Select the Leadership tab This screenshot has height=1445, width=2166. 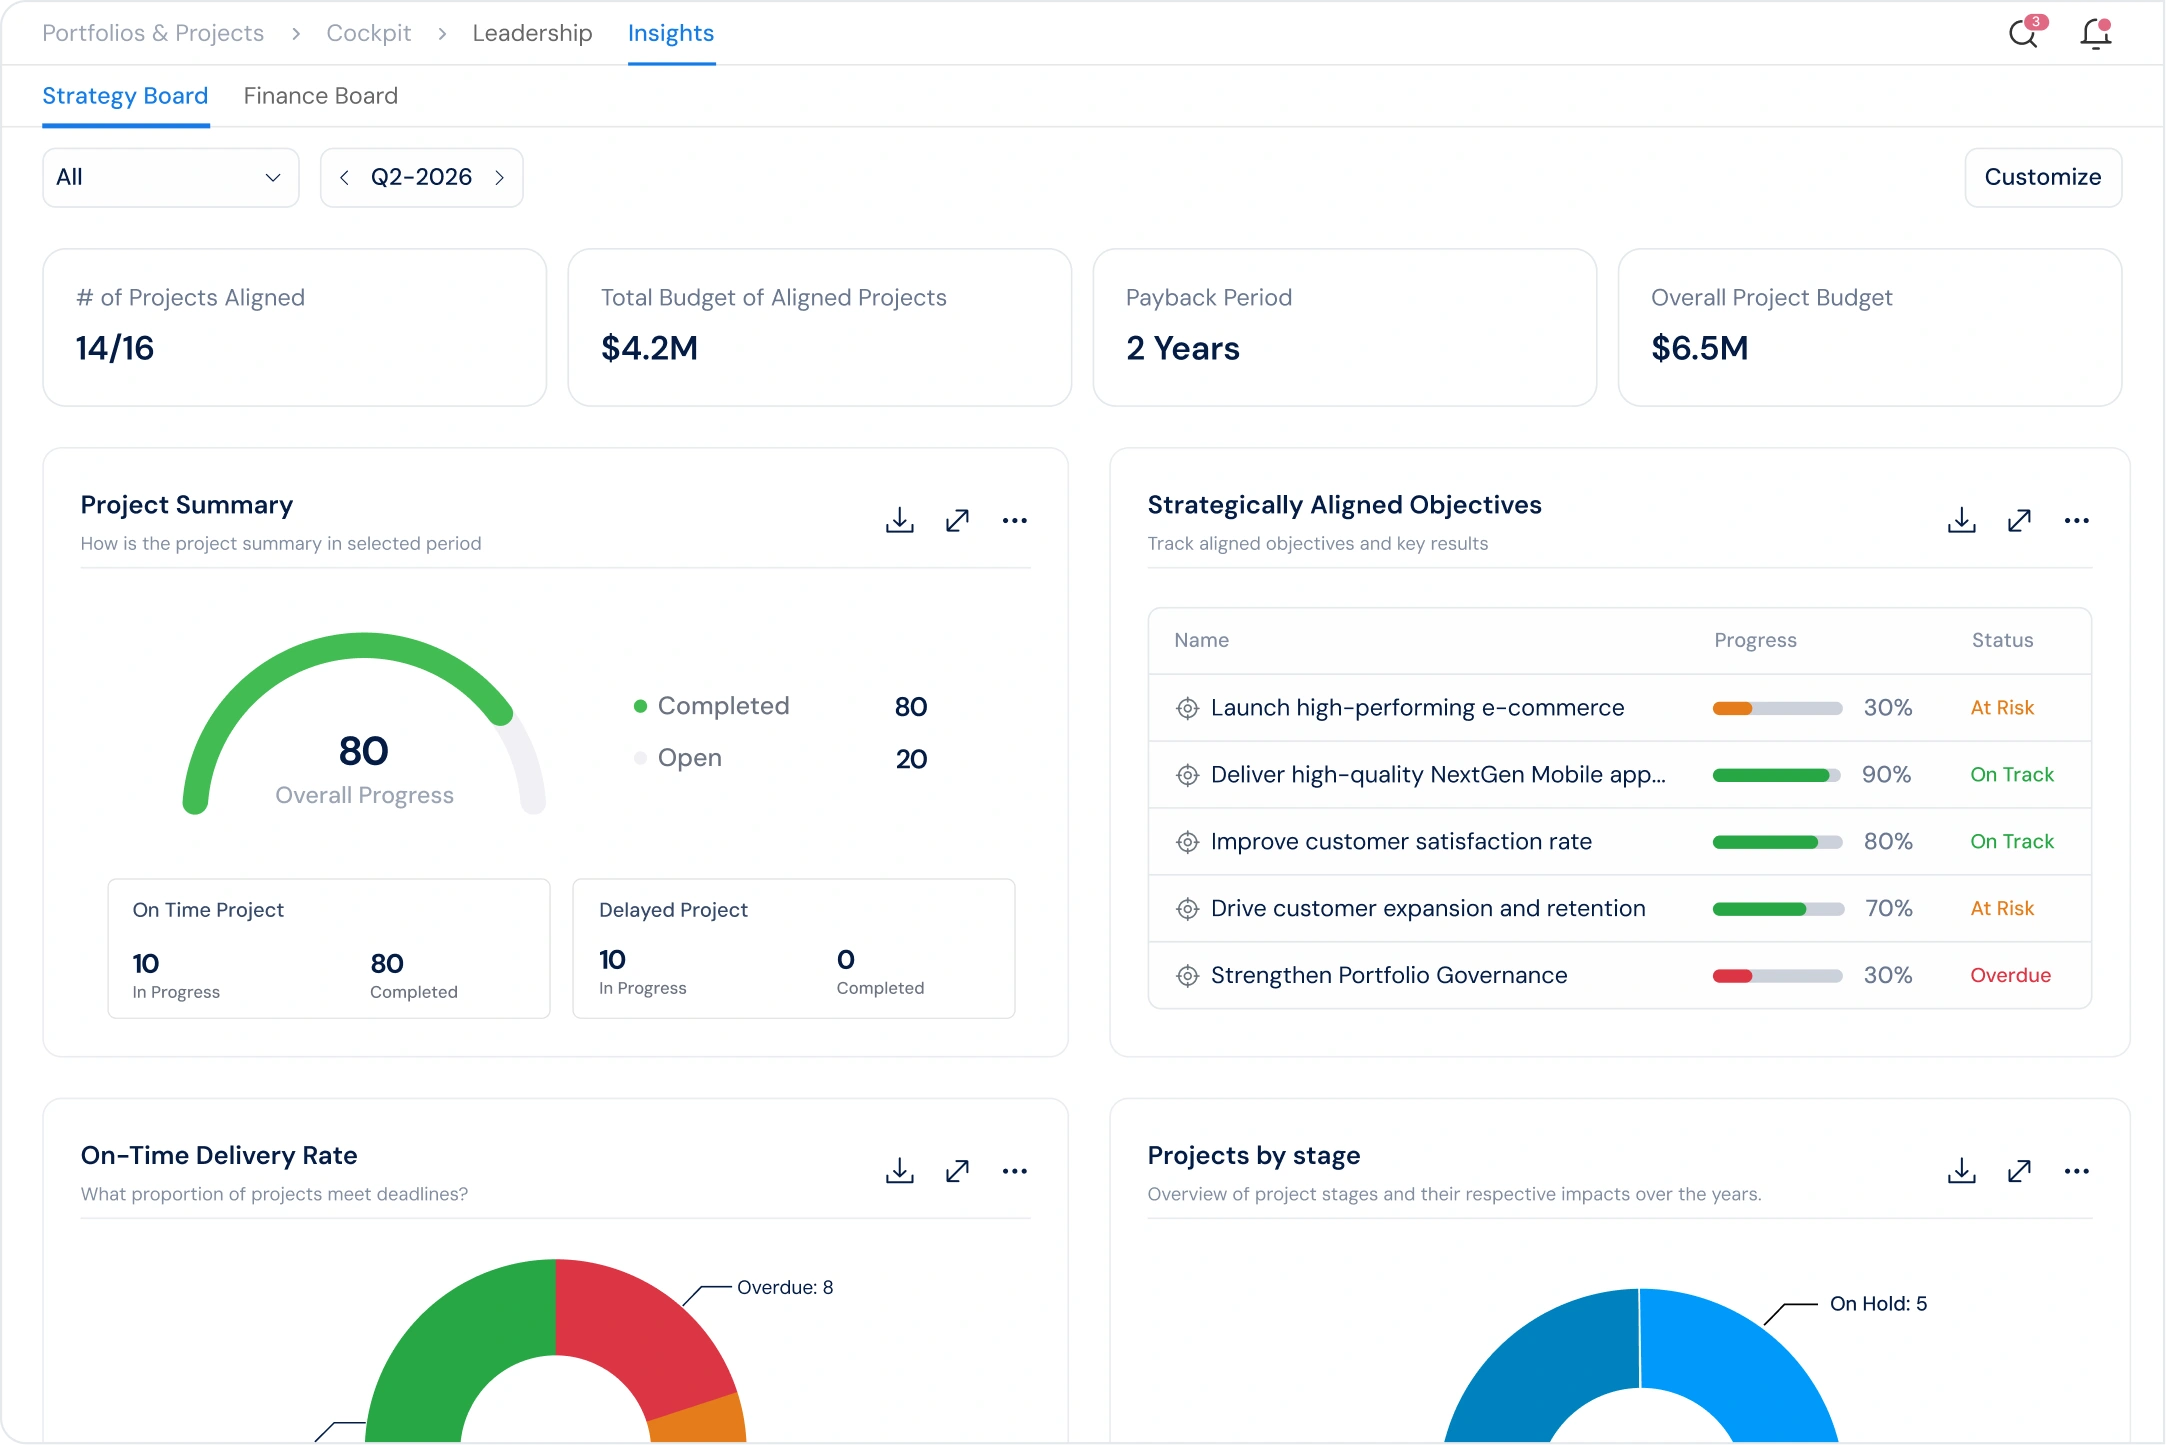[x=532, y=33]
